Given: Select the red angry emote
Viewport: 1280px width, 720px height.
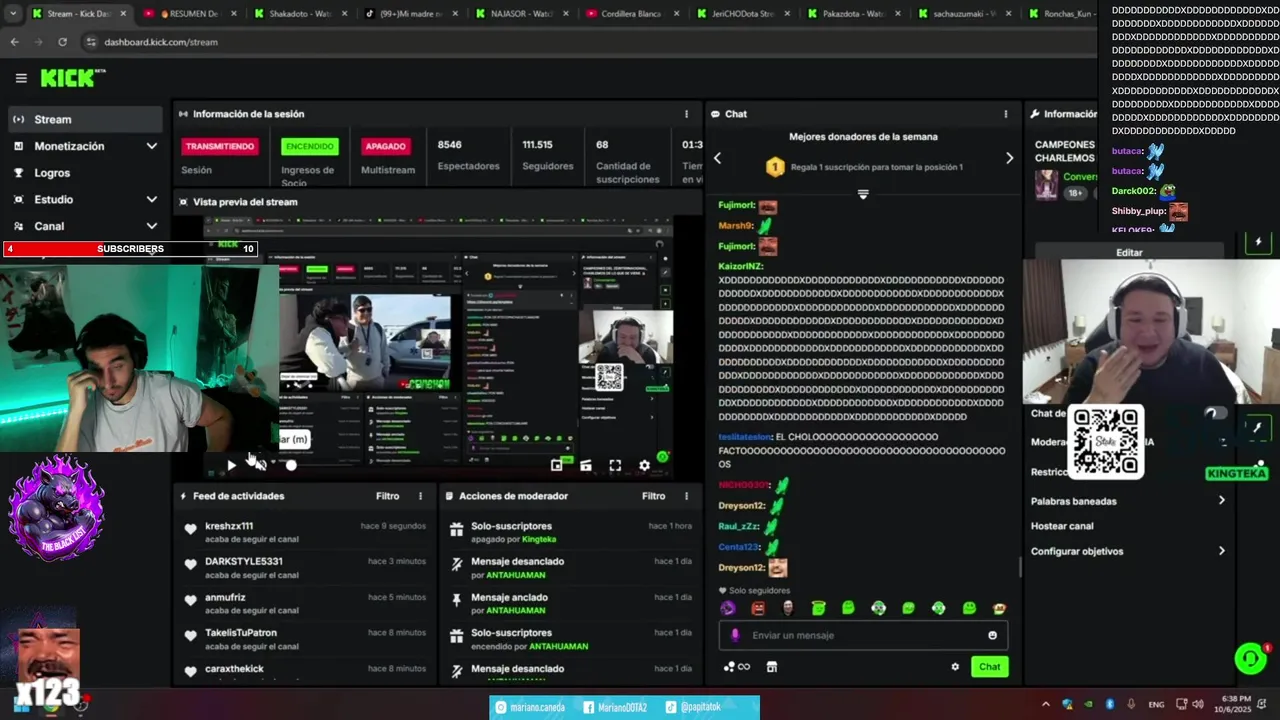Looking at the screenshot, I should (758, 608).
